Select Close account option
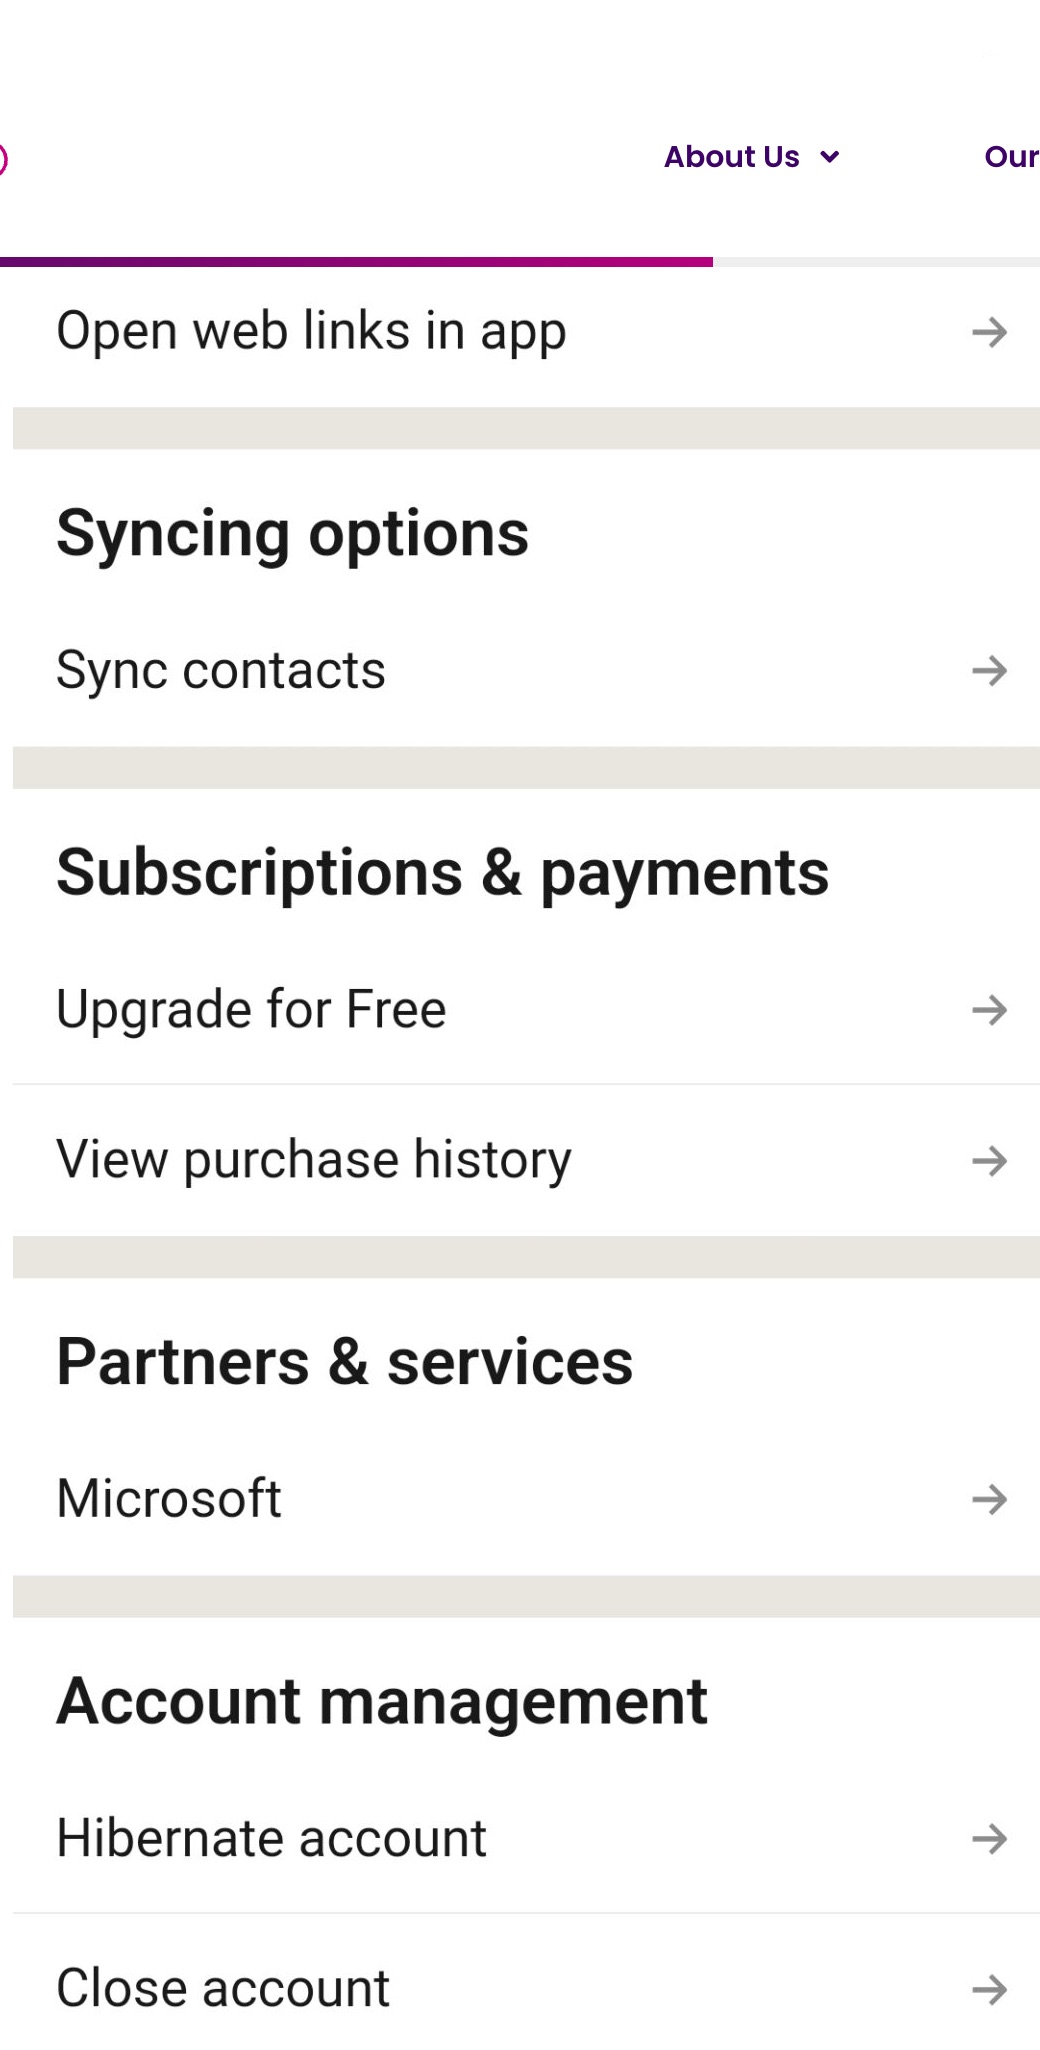 pos(223,1988)
